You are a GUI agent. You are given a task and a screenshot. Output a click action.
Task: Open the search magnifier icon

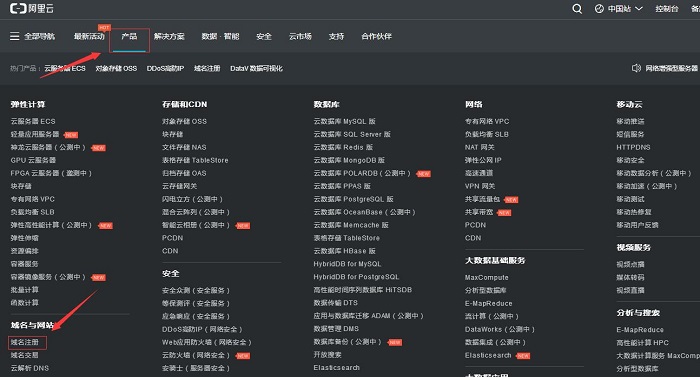pos(577,9)
